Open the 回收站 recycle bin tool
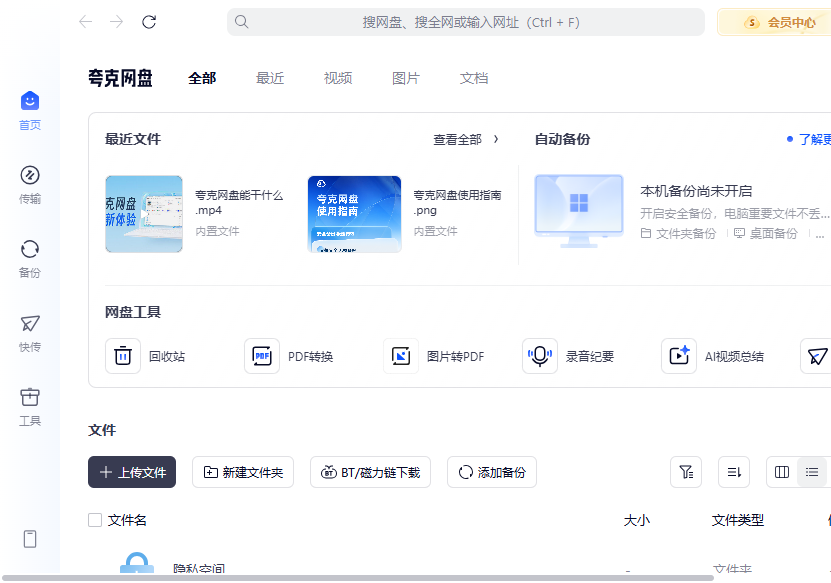831x583 pixels. click(x=123, y=356)
